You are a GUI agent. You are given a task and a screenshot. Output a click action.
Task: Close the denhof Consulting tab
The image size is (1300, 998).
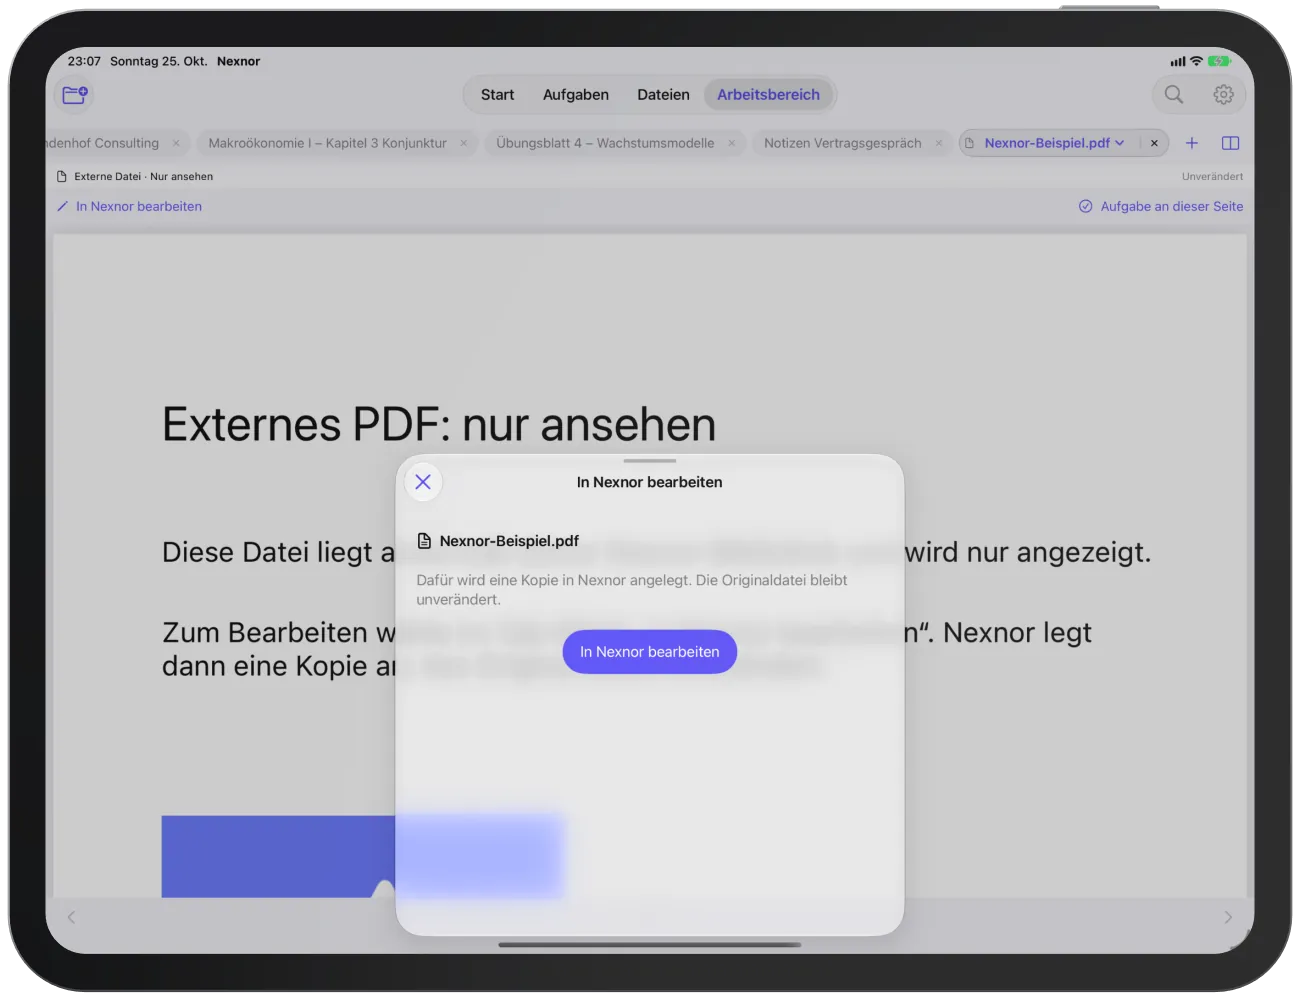pos(176,143)
